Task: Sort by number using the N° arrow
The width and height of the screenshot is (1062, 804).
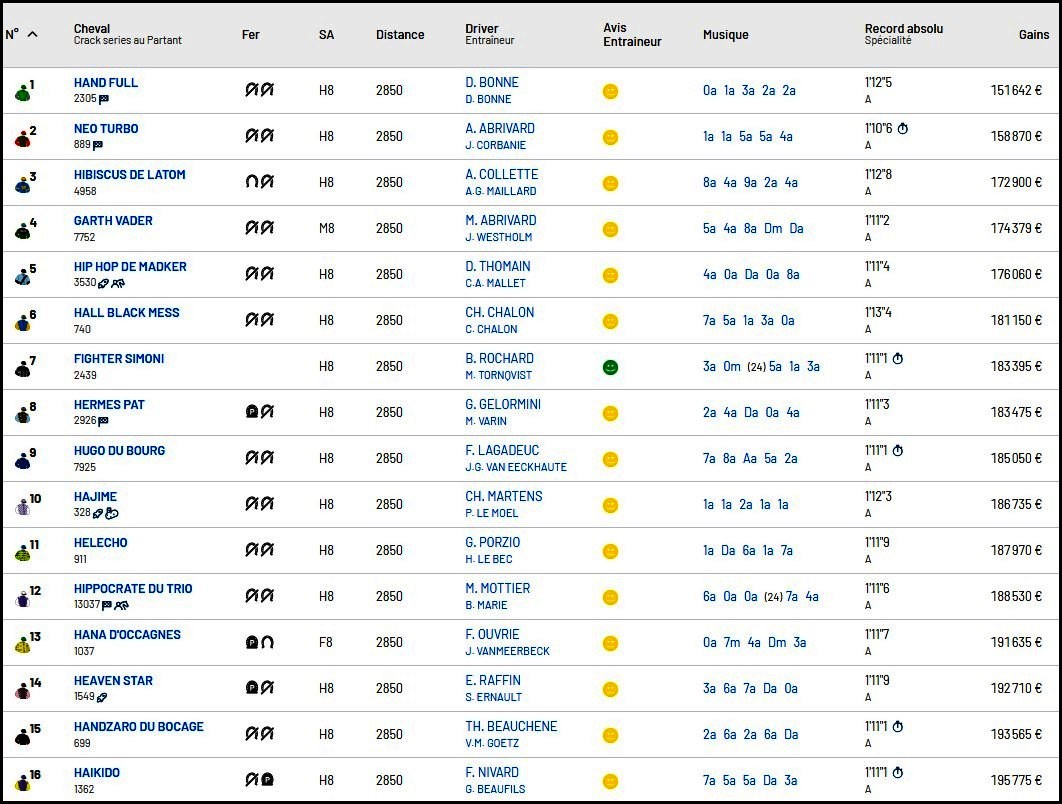Action: pos(33,34)
